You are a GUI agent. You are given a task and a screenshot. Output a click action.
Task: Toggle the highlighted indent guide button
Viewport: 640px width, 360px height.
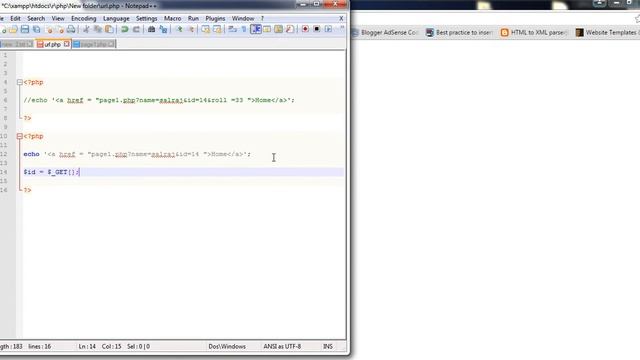point(256,29)
